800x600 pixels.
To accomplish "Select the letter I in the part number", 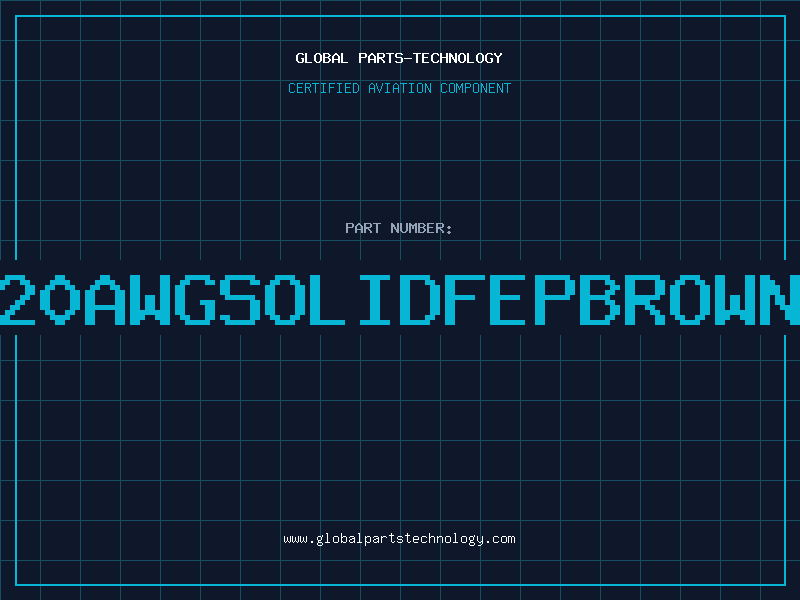I will tap(374, 300).
